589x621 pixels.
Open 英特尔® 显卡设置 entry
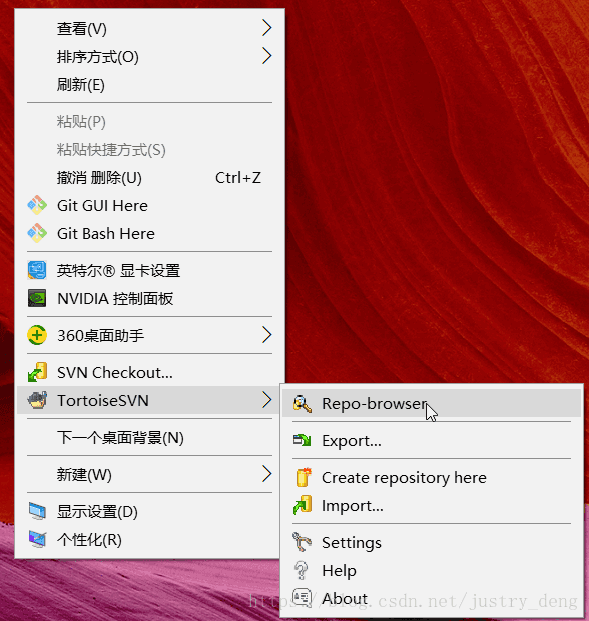150,270
